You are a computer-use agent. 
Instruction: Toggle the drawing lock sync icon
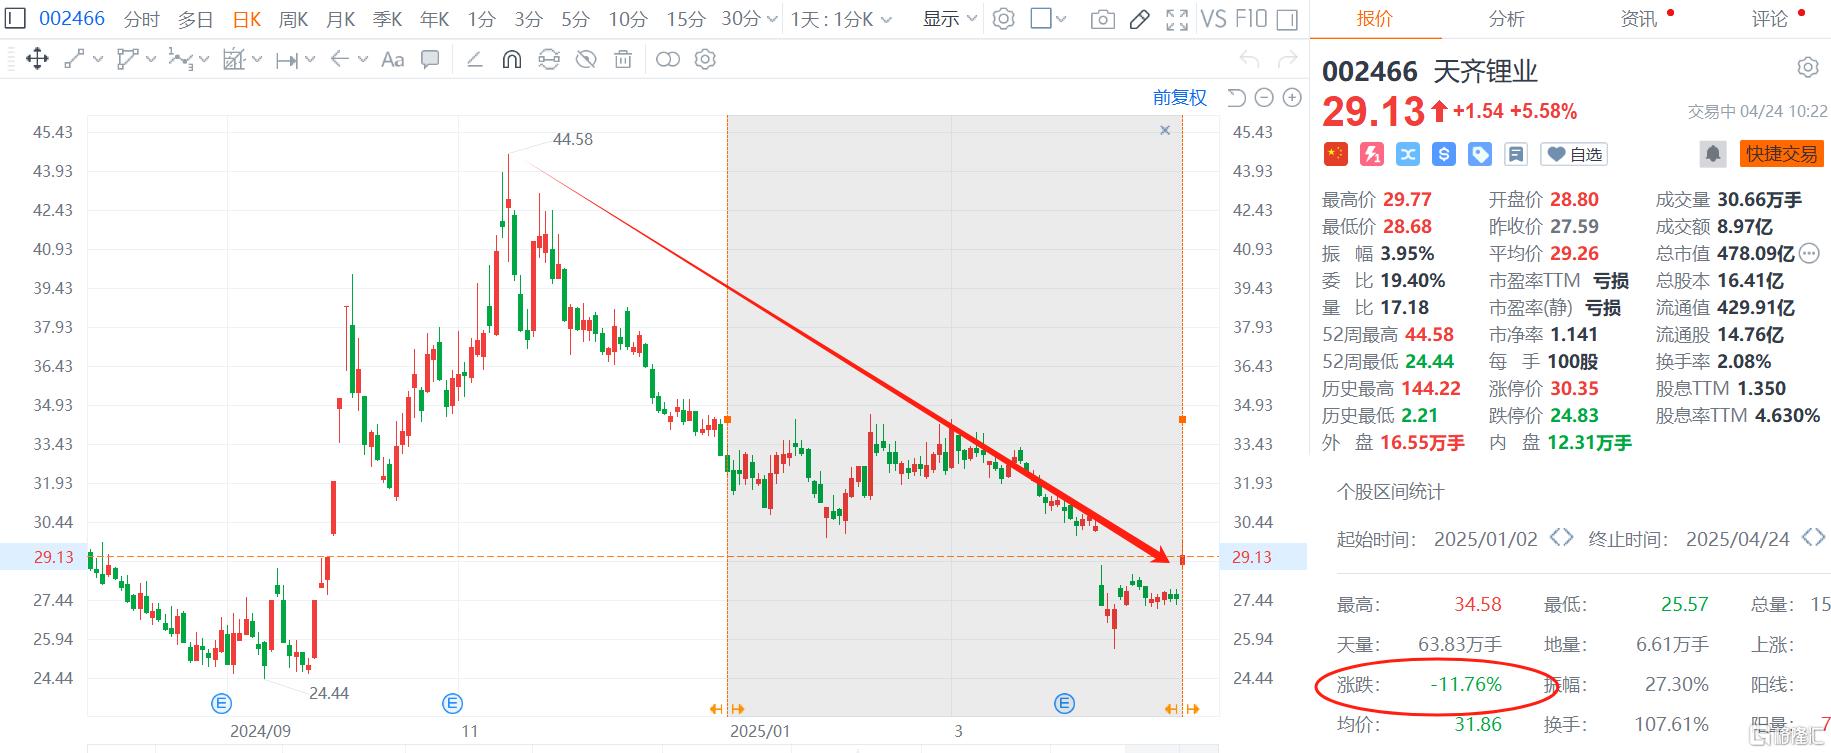point(549,60)
